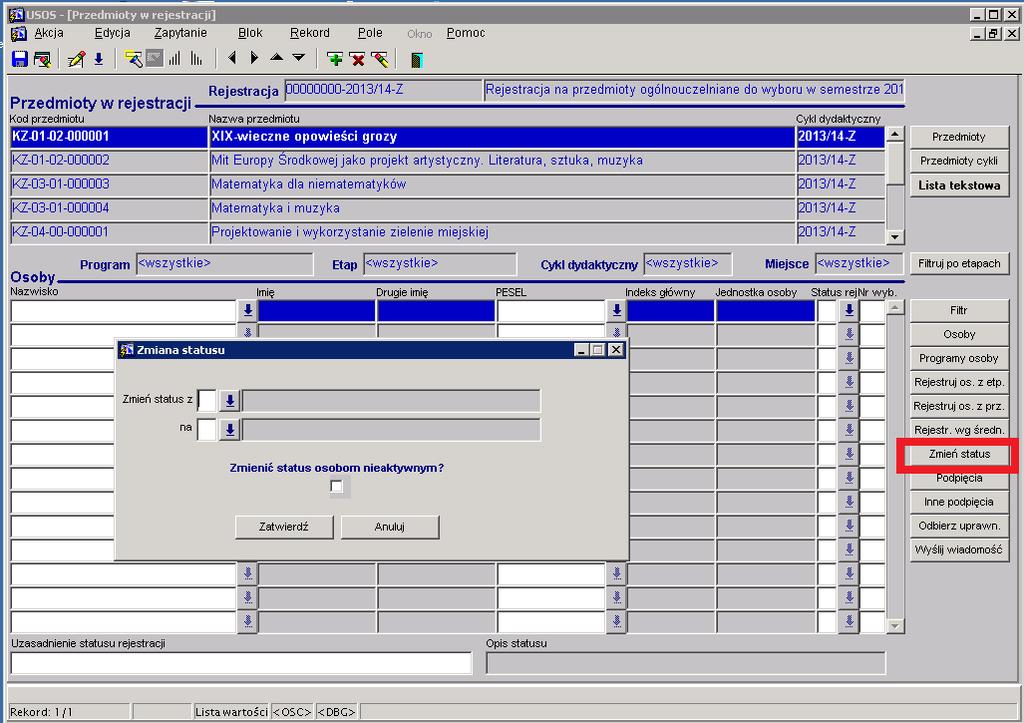Click subject list scrollbar up arrow
1024x723 pixels.
coord(895,134)
